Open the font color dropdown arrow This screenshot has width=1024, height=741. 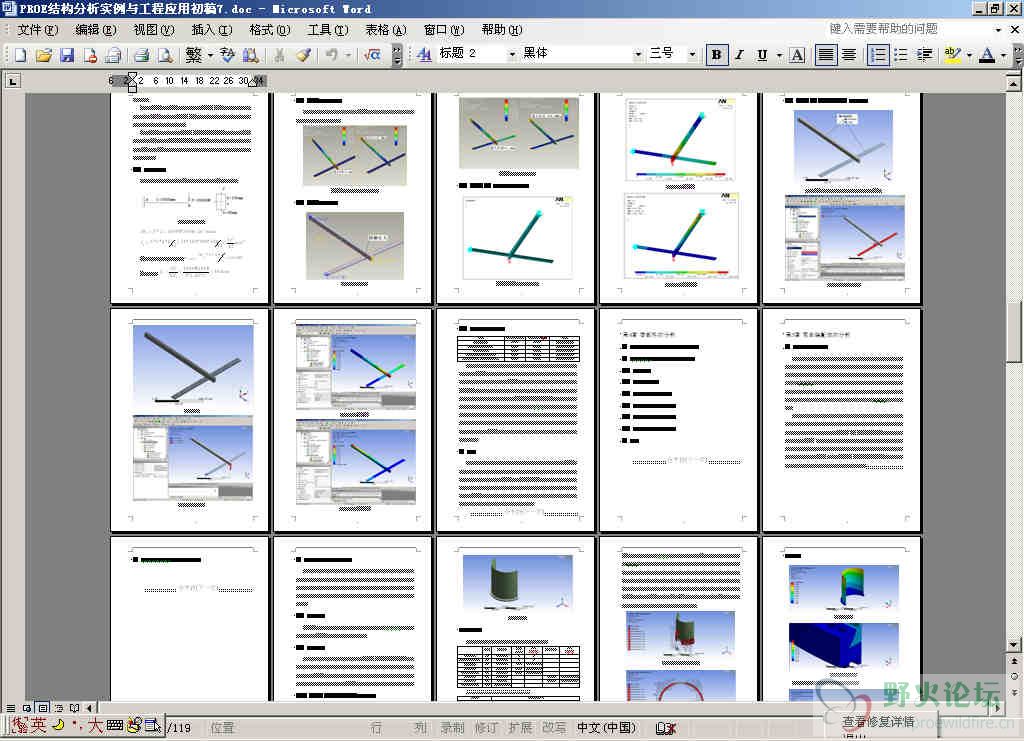click(1002, 55)
